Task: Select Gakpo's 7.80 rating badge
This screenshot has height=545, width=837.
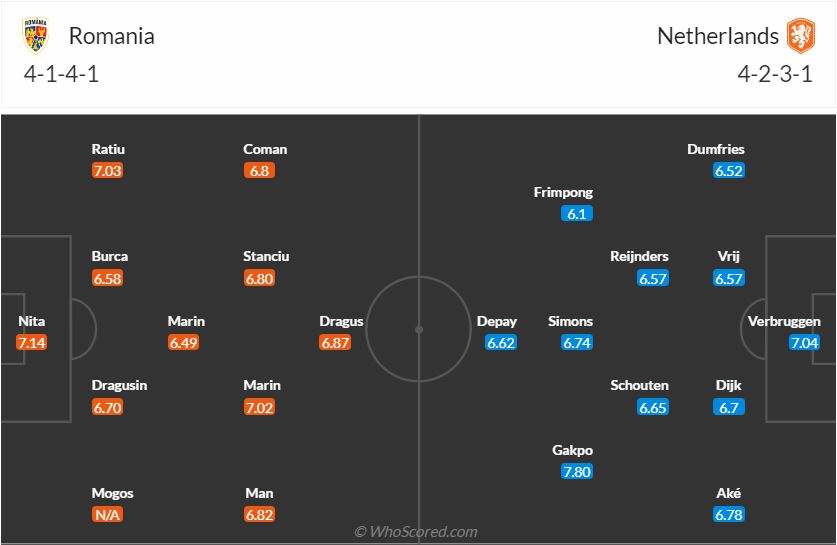Action: coord(577,471)
